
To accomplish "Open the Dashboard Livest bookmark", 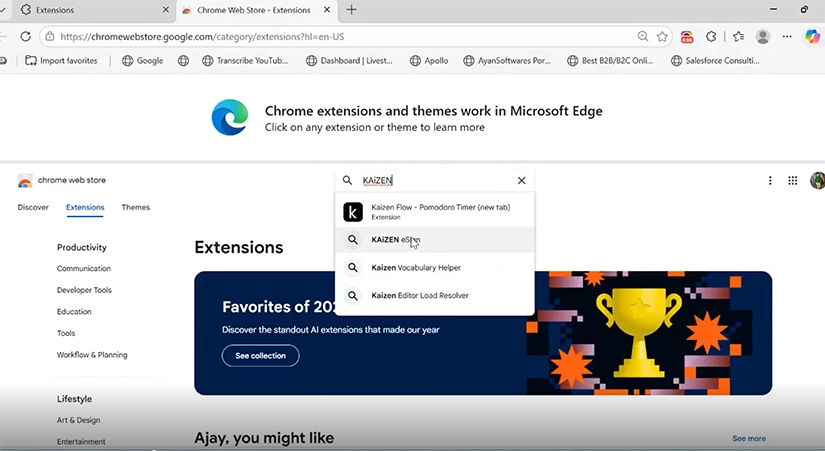I will click(349, 61).
